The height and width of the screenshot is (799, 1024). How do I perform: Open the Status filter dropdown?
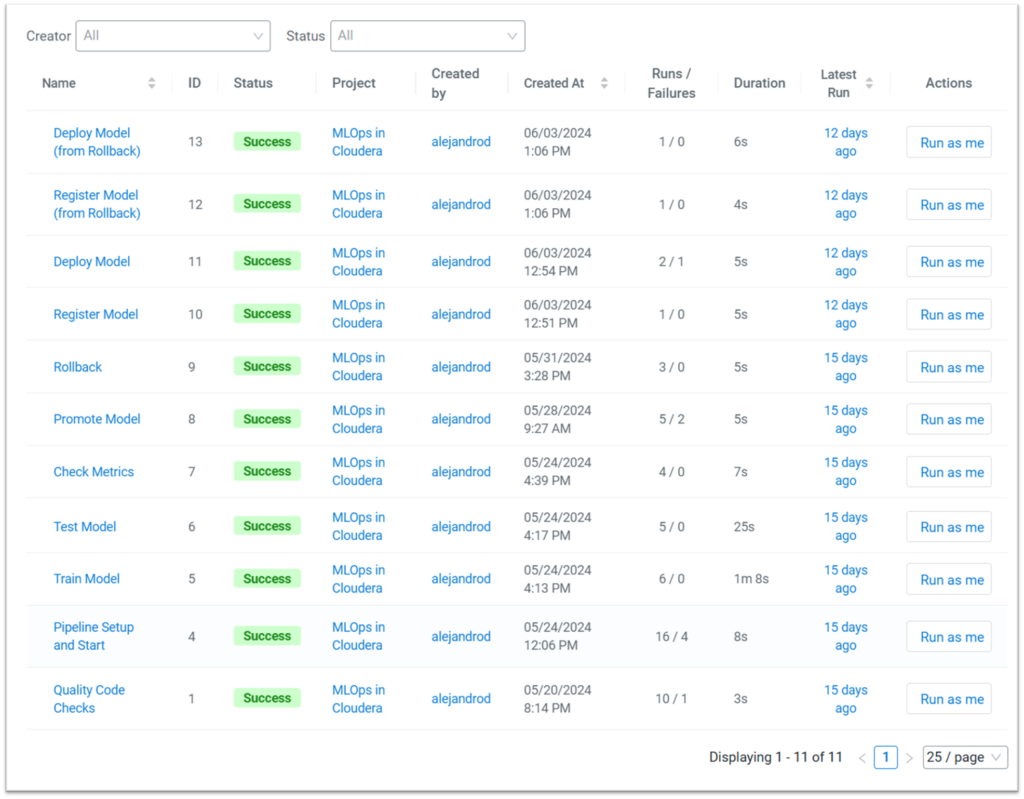coord(428,36)
